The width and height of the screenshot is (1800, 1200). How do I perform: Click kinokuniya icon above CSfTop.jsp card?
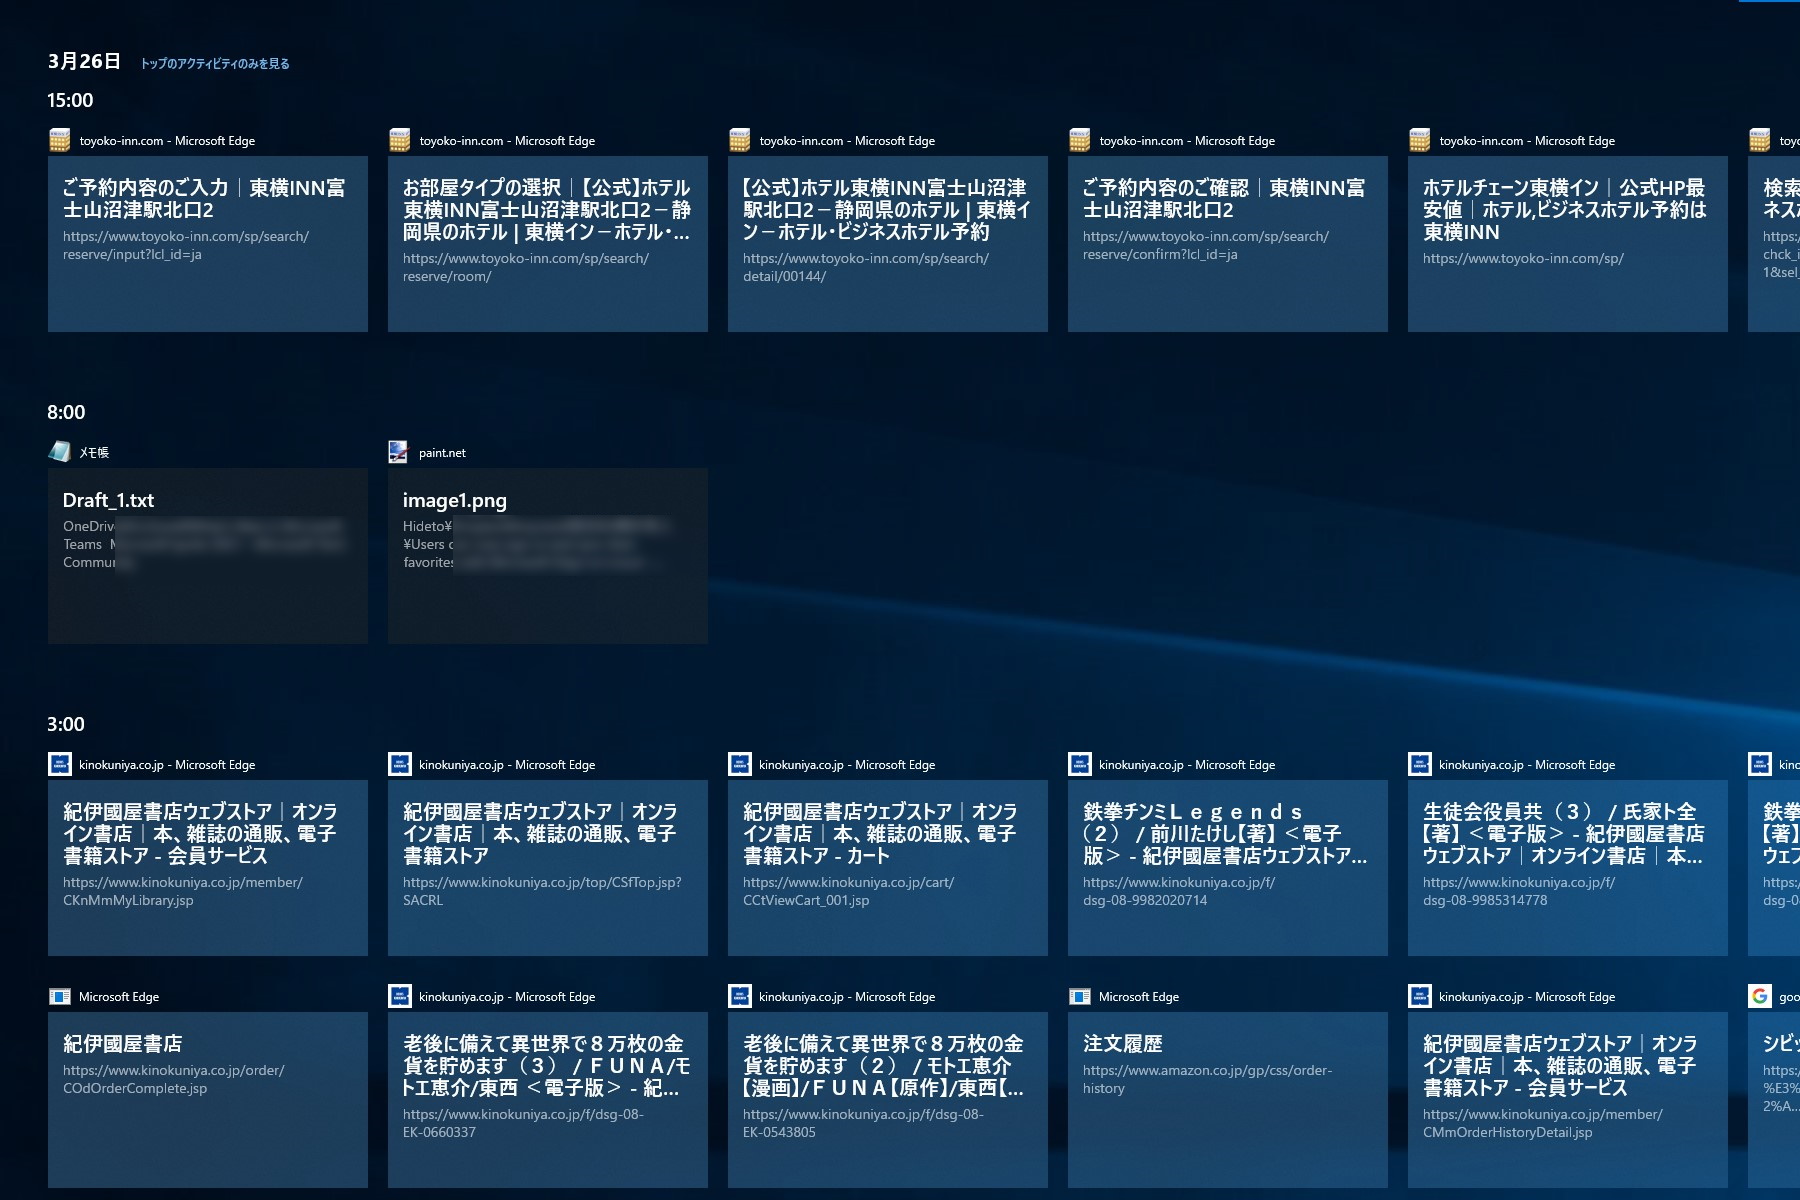point(400,765)
